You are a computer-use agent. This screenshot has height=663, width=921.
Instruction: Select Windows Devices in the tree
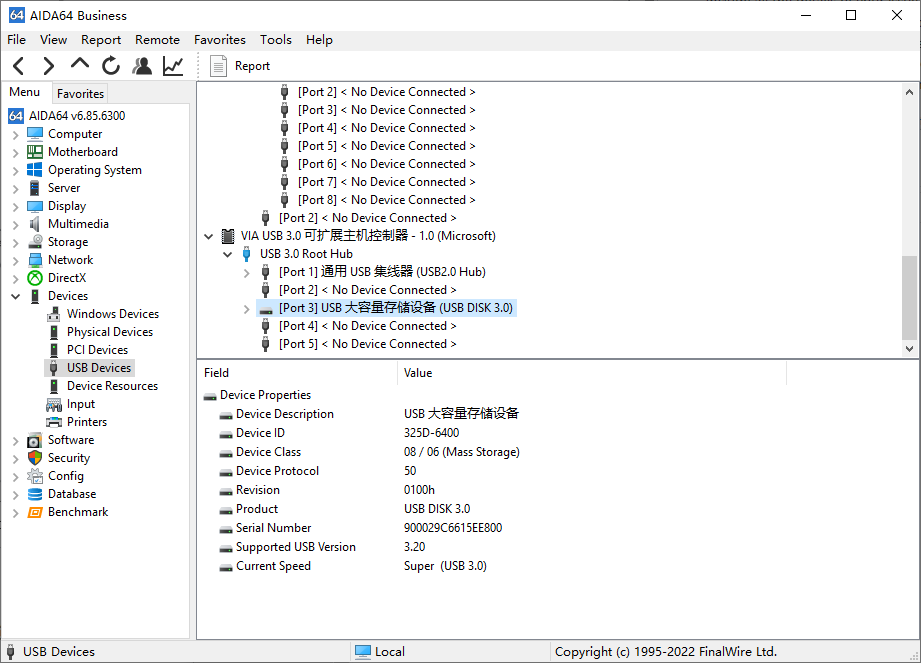tap(113, 314)
